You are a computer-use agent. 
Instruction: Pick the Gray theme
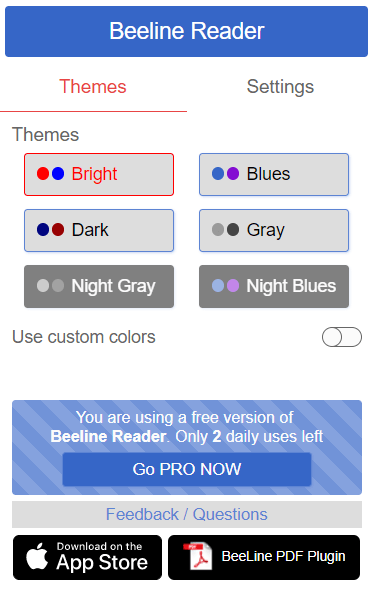[x=274, y=230]
